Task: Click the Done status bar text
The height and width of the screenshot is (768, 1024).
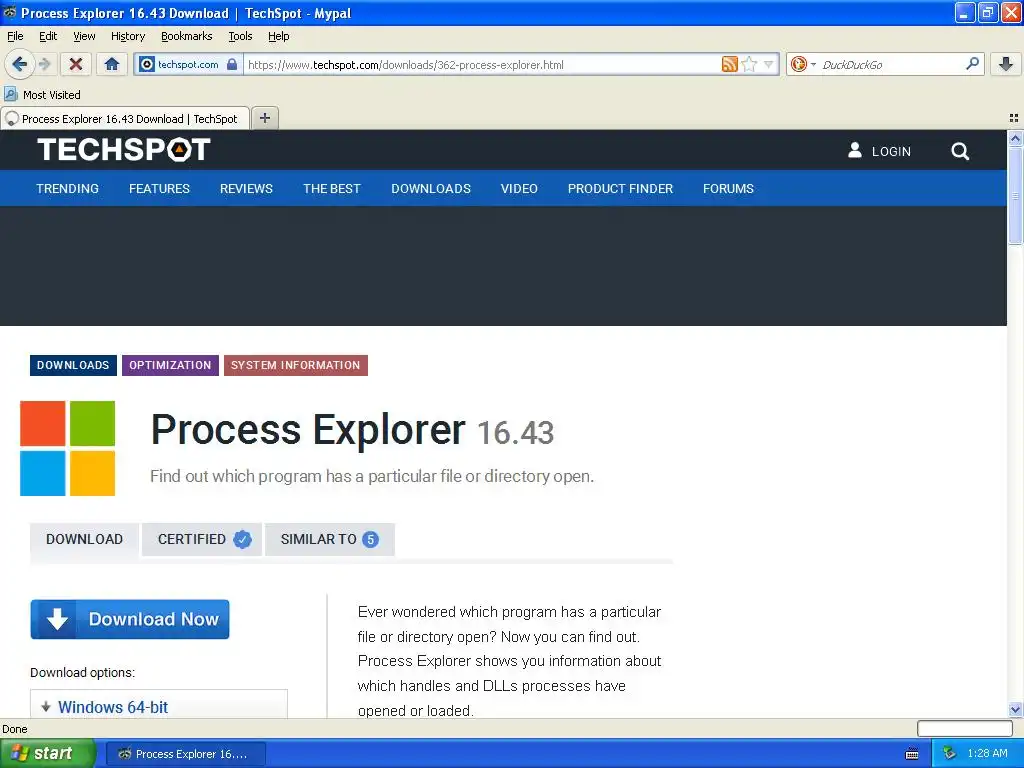Action: [x=14, y=729]
